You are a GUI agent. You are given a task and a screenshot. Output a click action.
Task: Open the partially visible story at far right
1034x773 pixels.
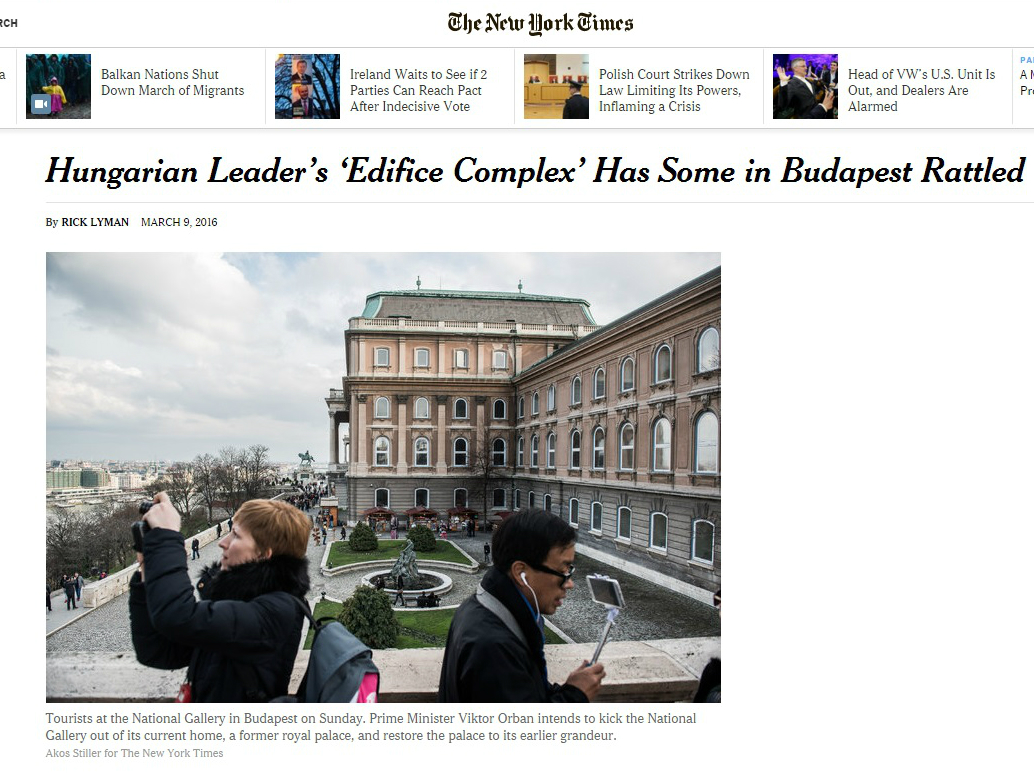click(1026, 82)
